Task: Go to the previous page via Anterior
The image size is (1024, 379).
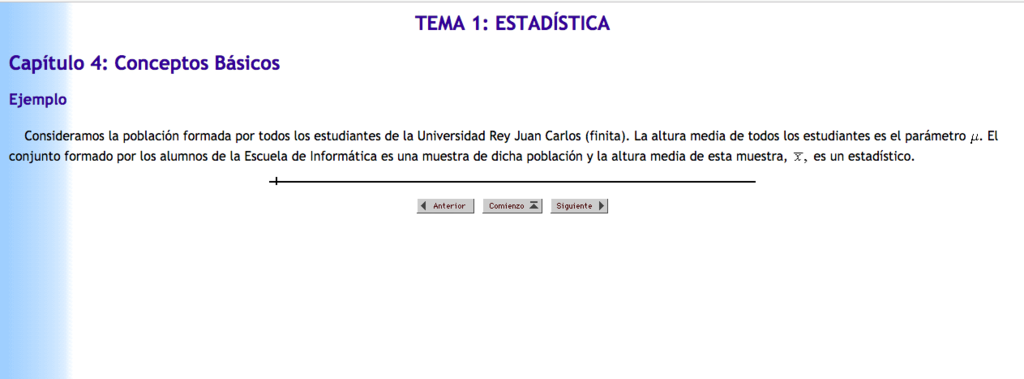Action: click(x=445, y=206)
